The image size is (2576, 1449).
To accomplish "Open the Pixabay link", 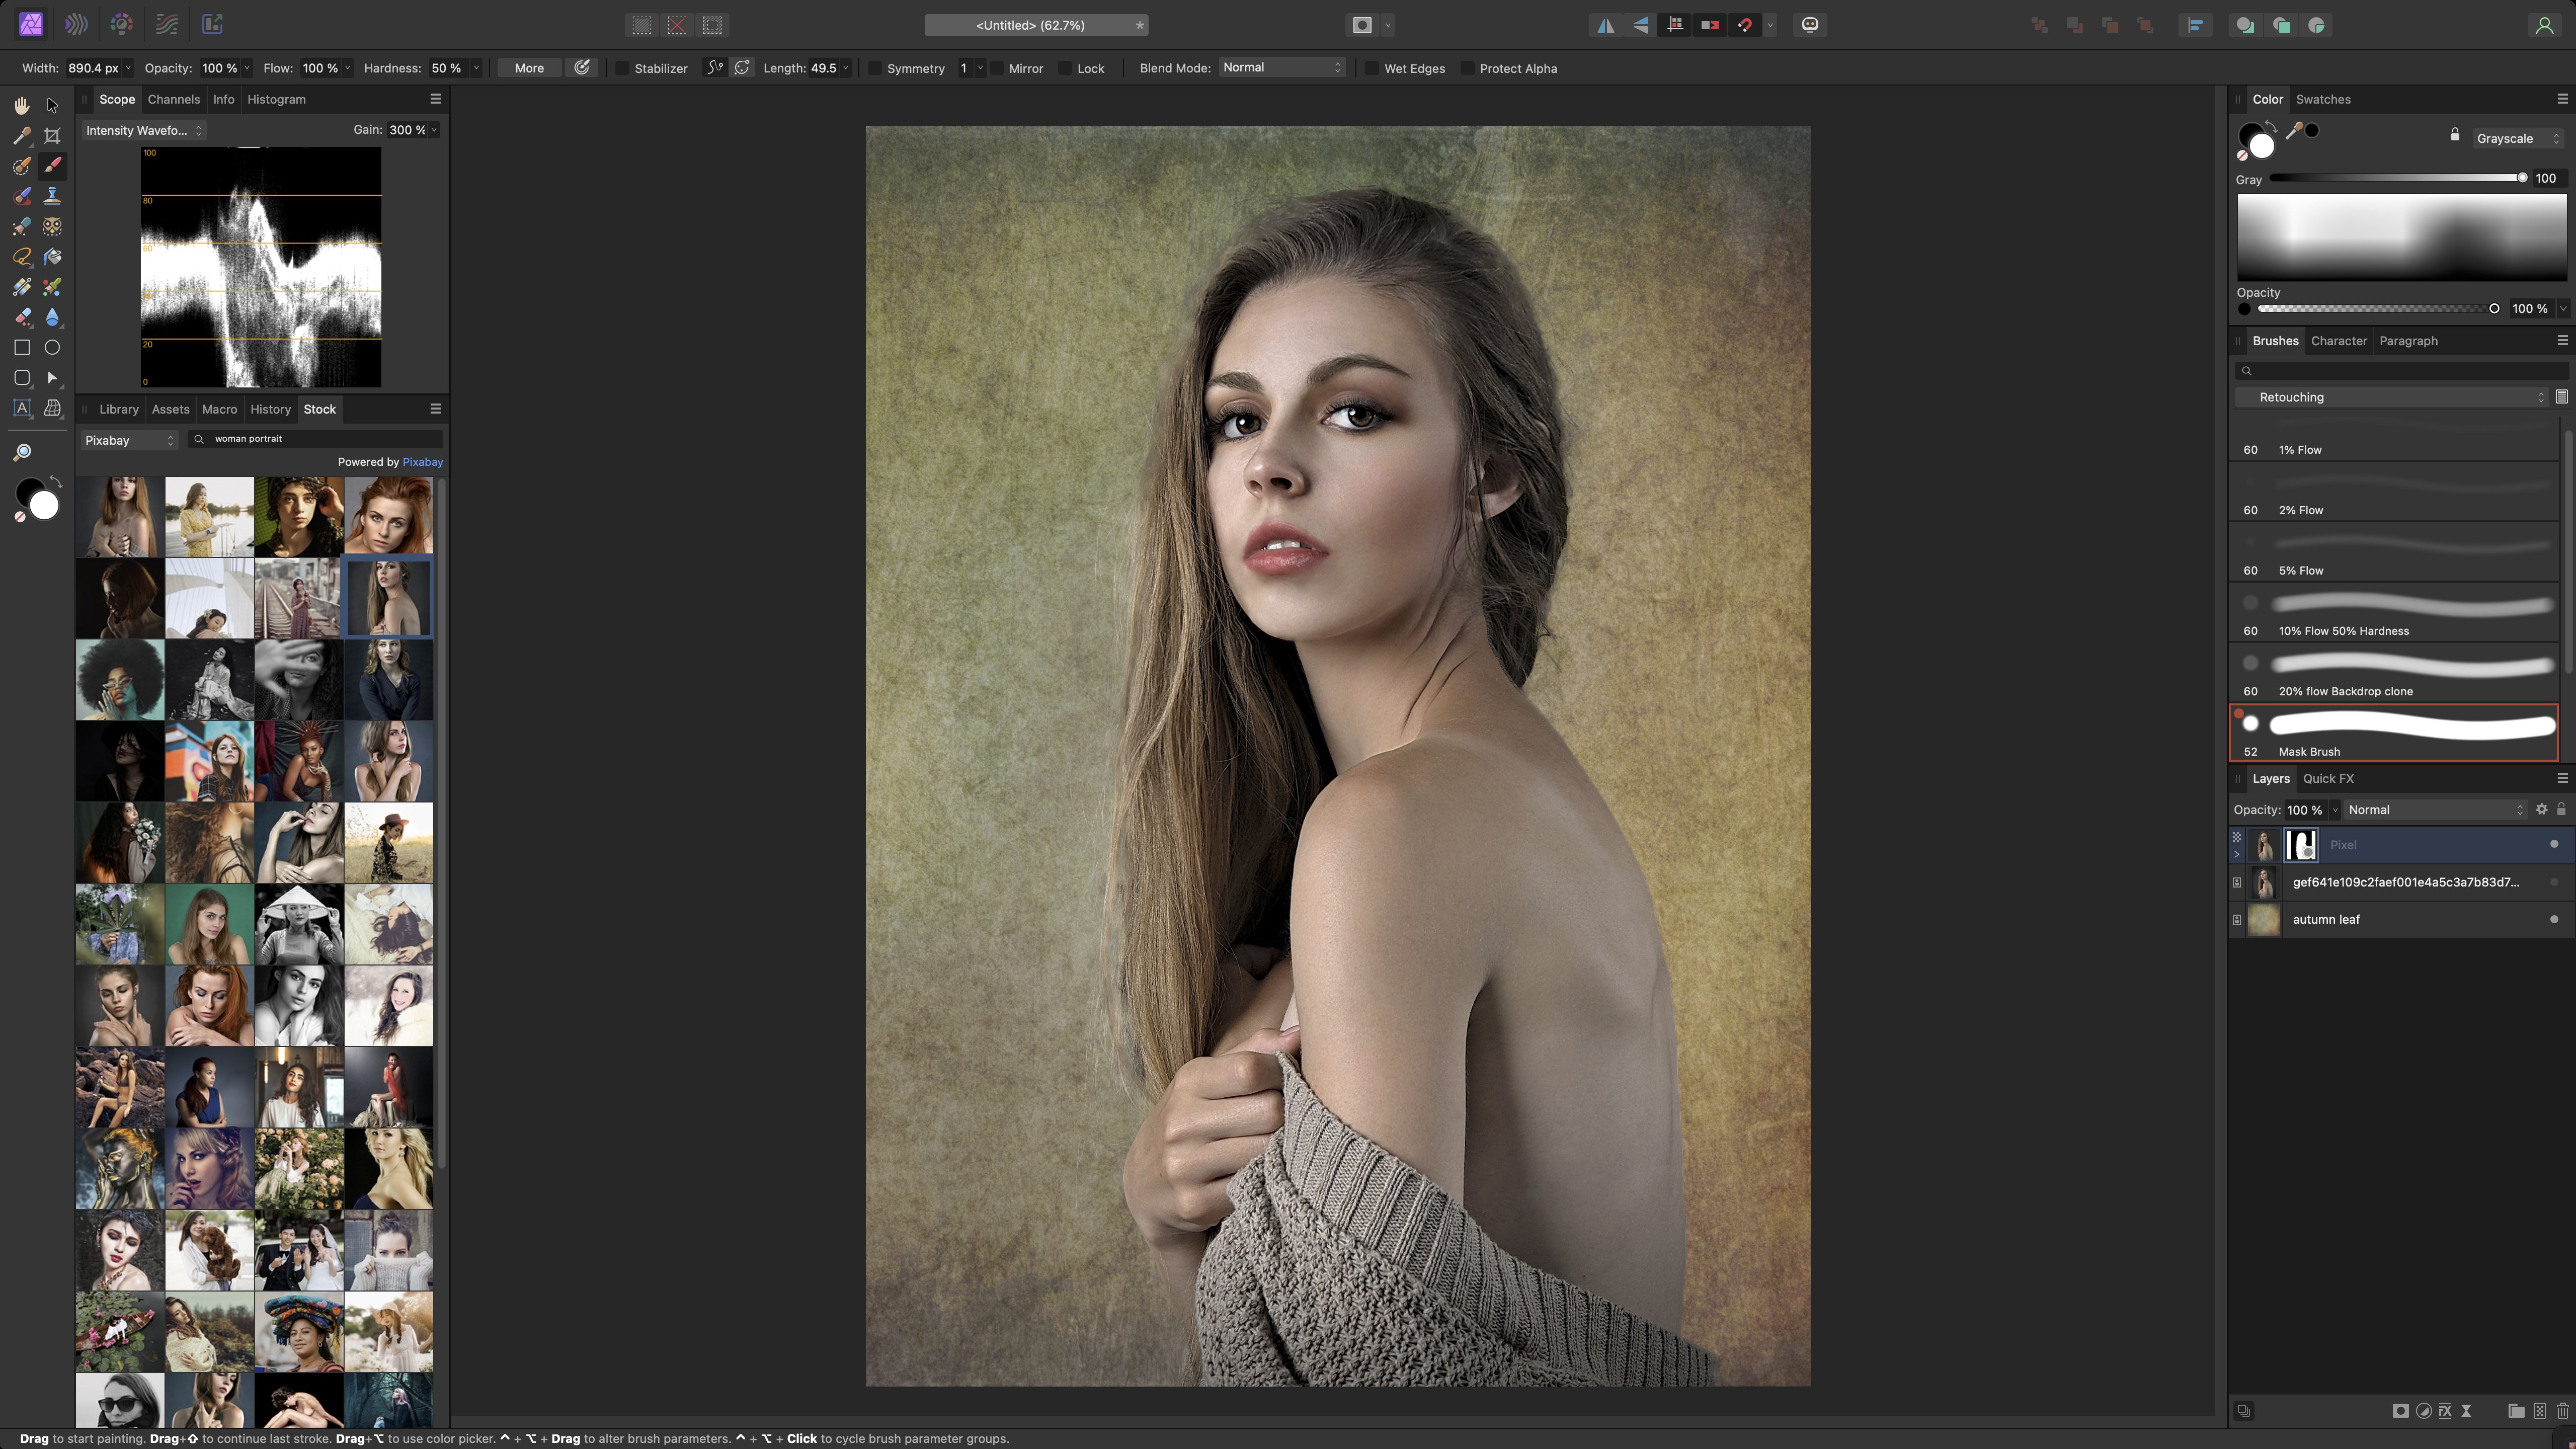I will tap(422, 462).
